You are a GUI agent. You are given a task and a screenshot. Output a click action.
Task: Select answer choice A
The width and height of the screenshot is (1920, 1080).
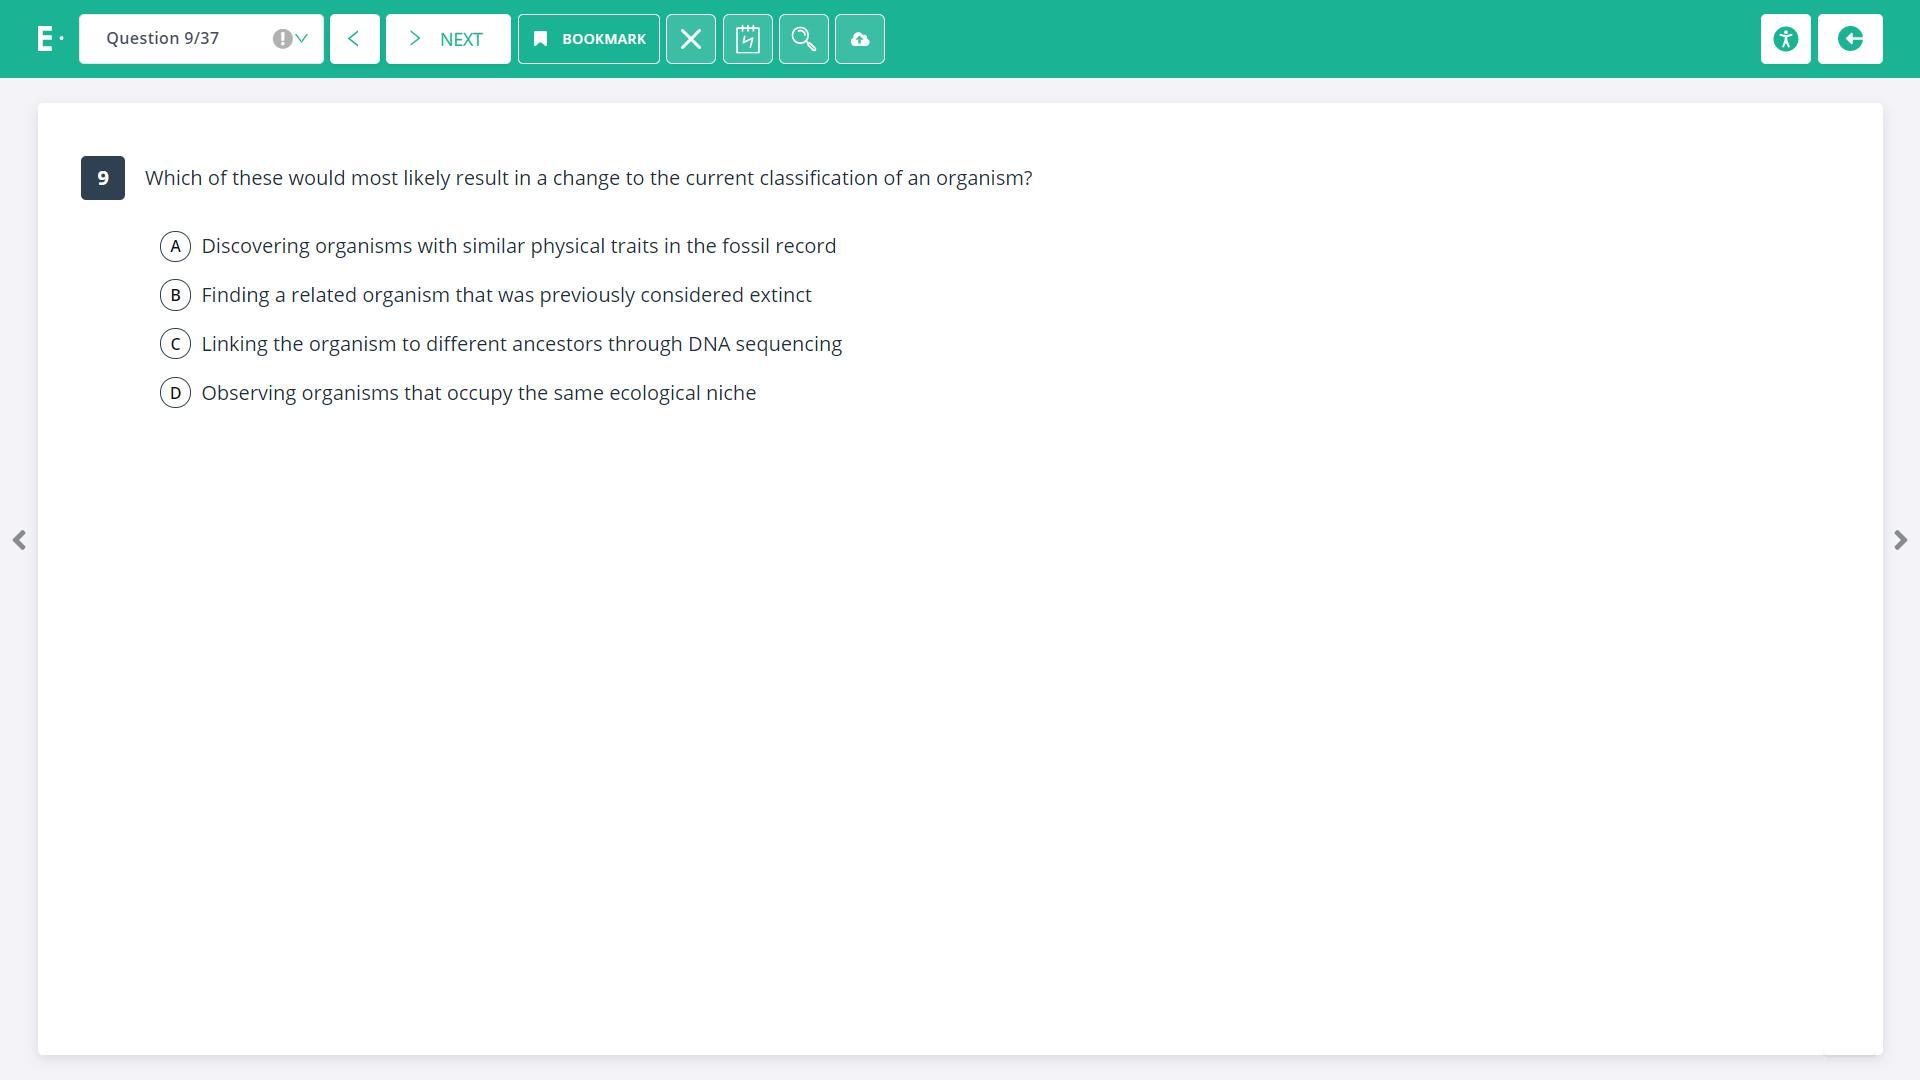click(x=175, y=246)
